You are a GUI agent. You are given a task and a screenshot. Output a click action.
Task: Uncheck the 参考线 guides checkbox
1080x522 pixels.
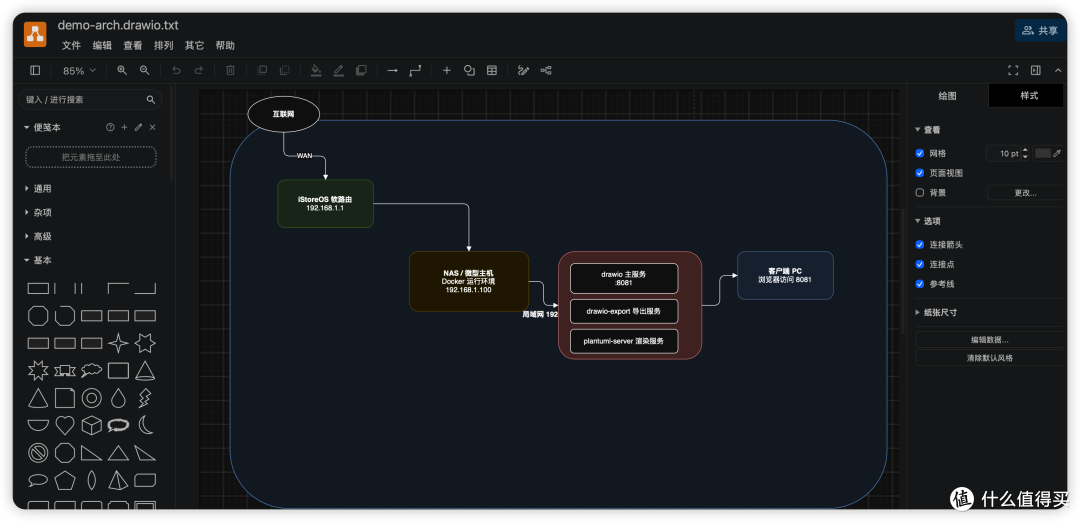920,284
